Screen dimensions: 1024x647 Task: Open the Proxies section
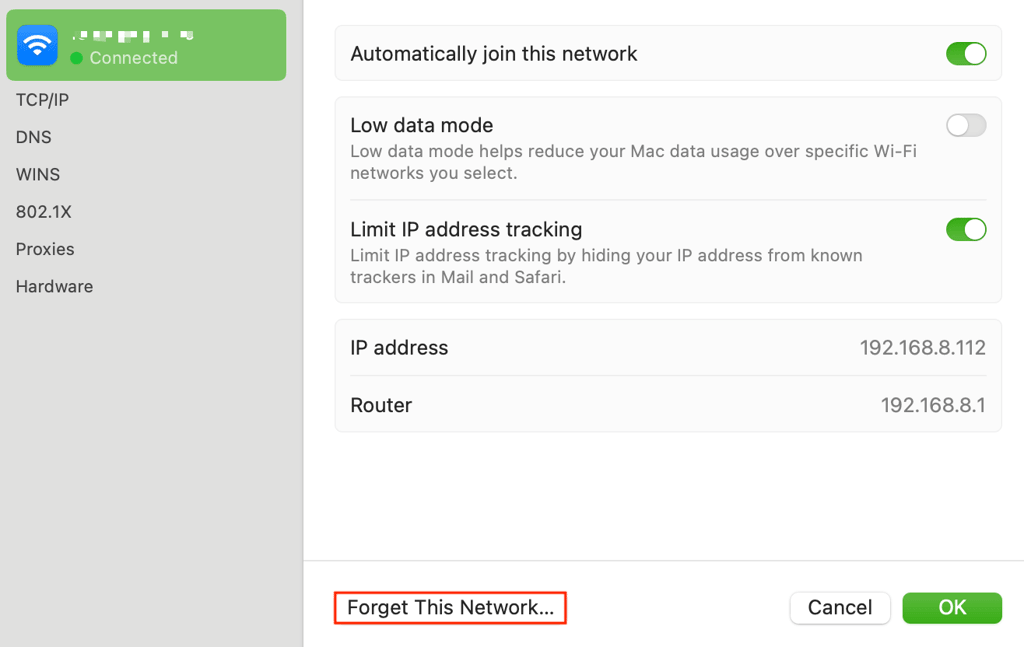[45, 249]
